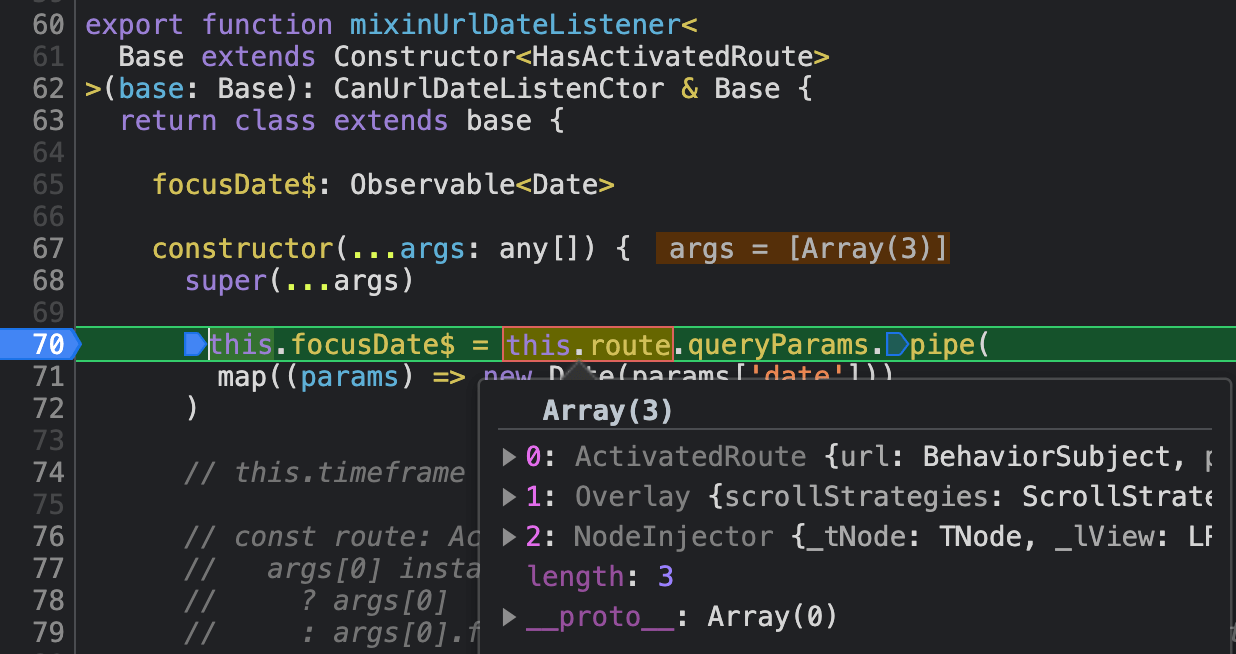The width and height of the screenshot is (1236, 654).
Task: Expand array item 0 ActivatedRoute
Action: tap(509, 456)
